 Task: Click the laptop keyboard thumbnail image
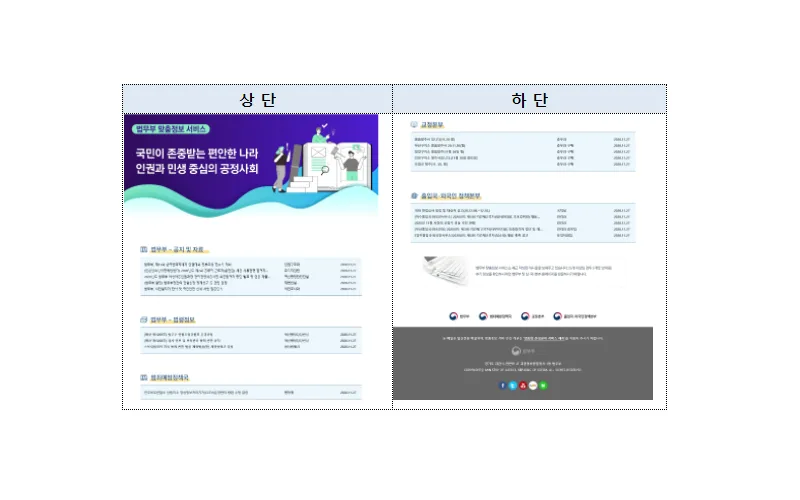tap(445, 270)
